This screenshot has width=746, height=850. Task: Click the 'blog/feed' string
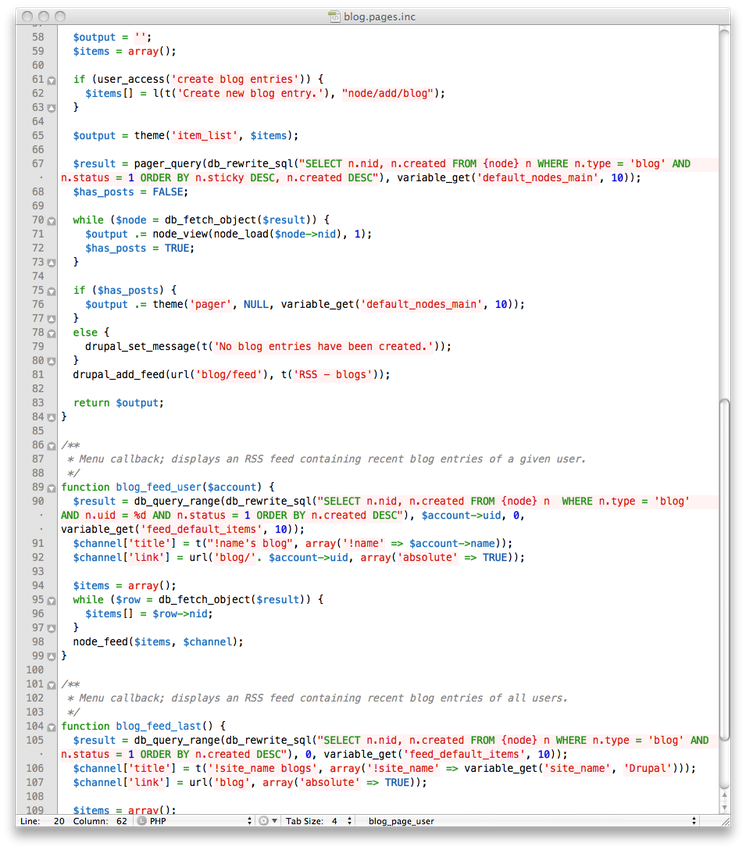click(229, 375)
